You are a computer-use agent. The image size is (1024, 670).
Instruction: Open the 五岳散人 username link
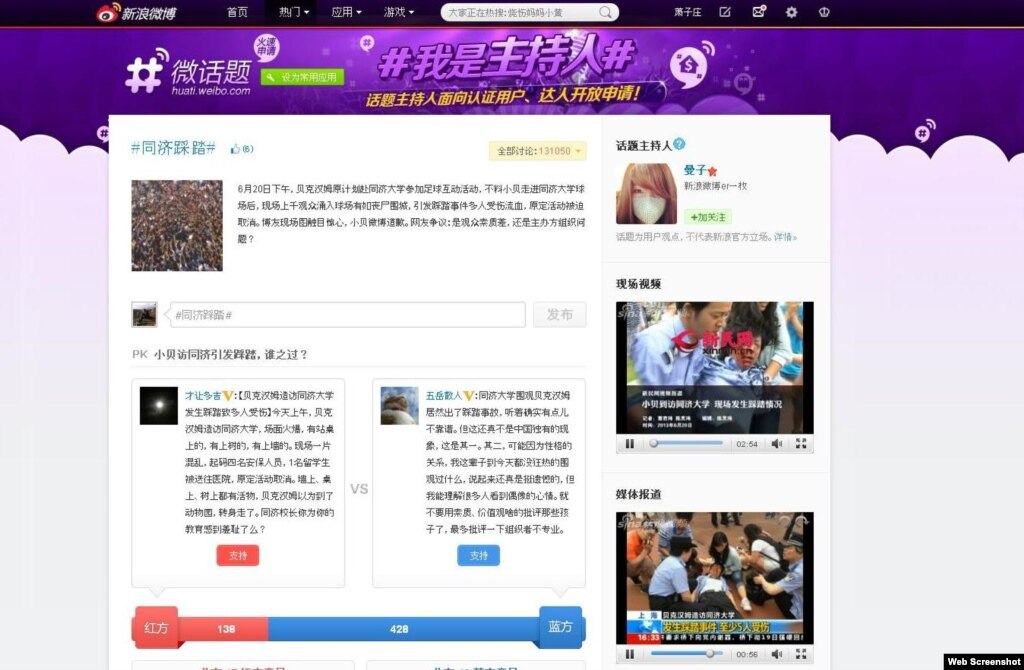[444, 396]
